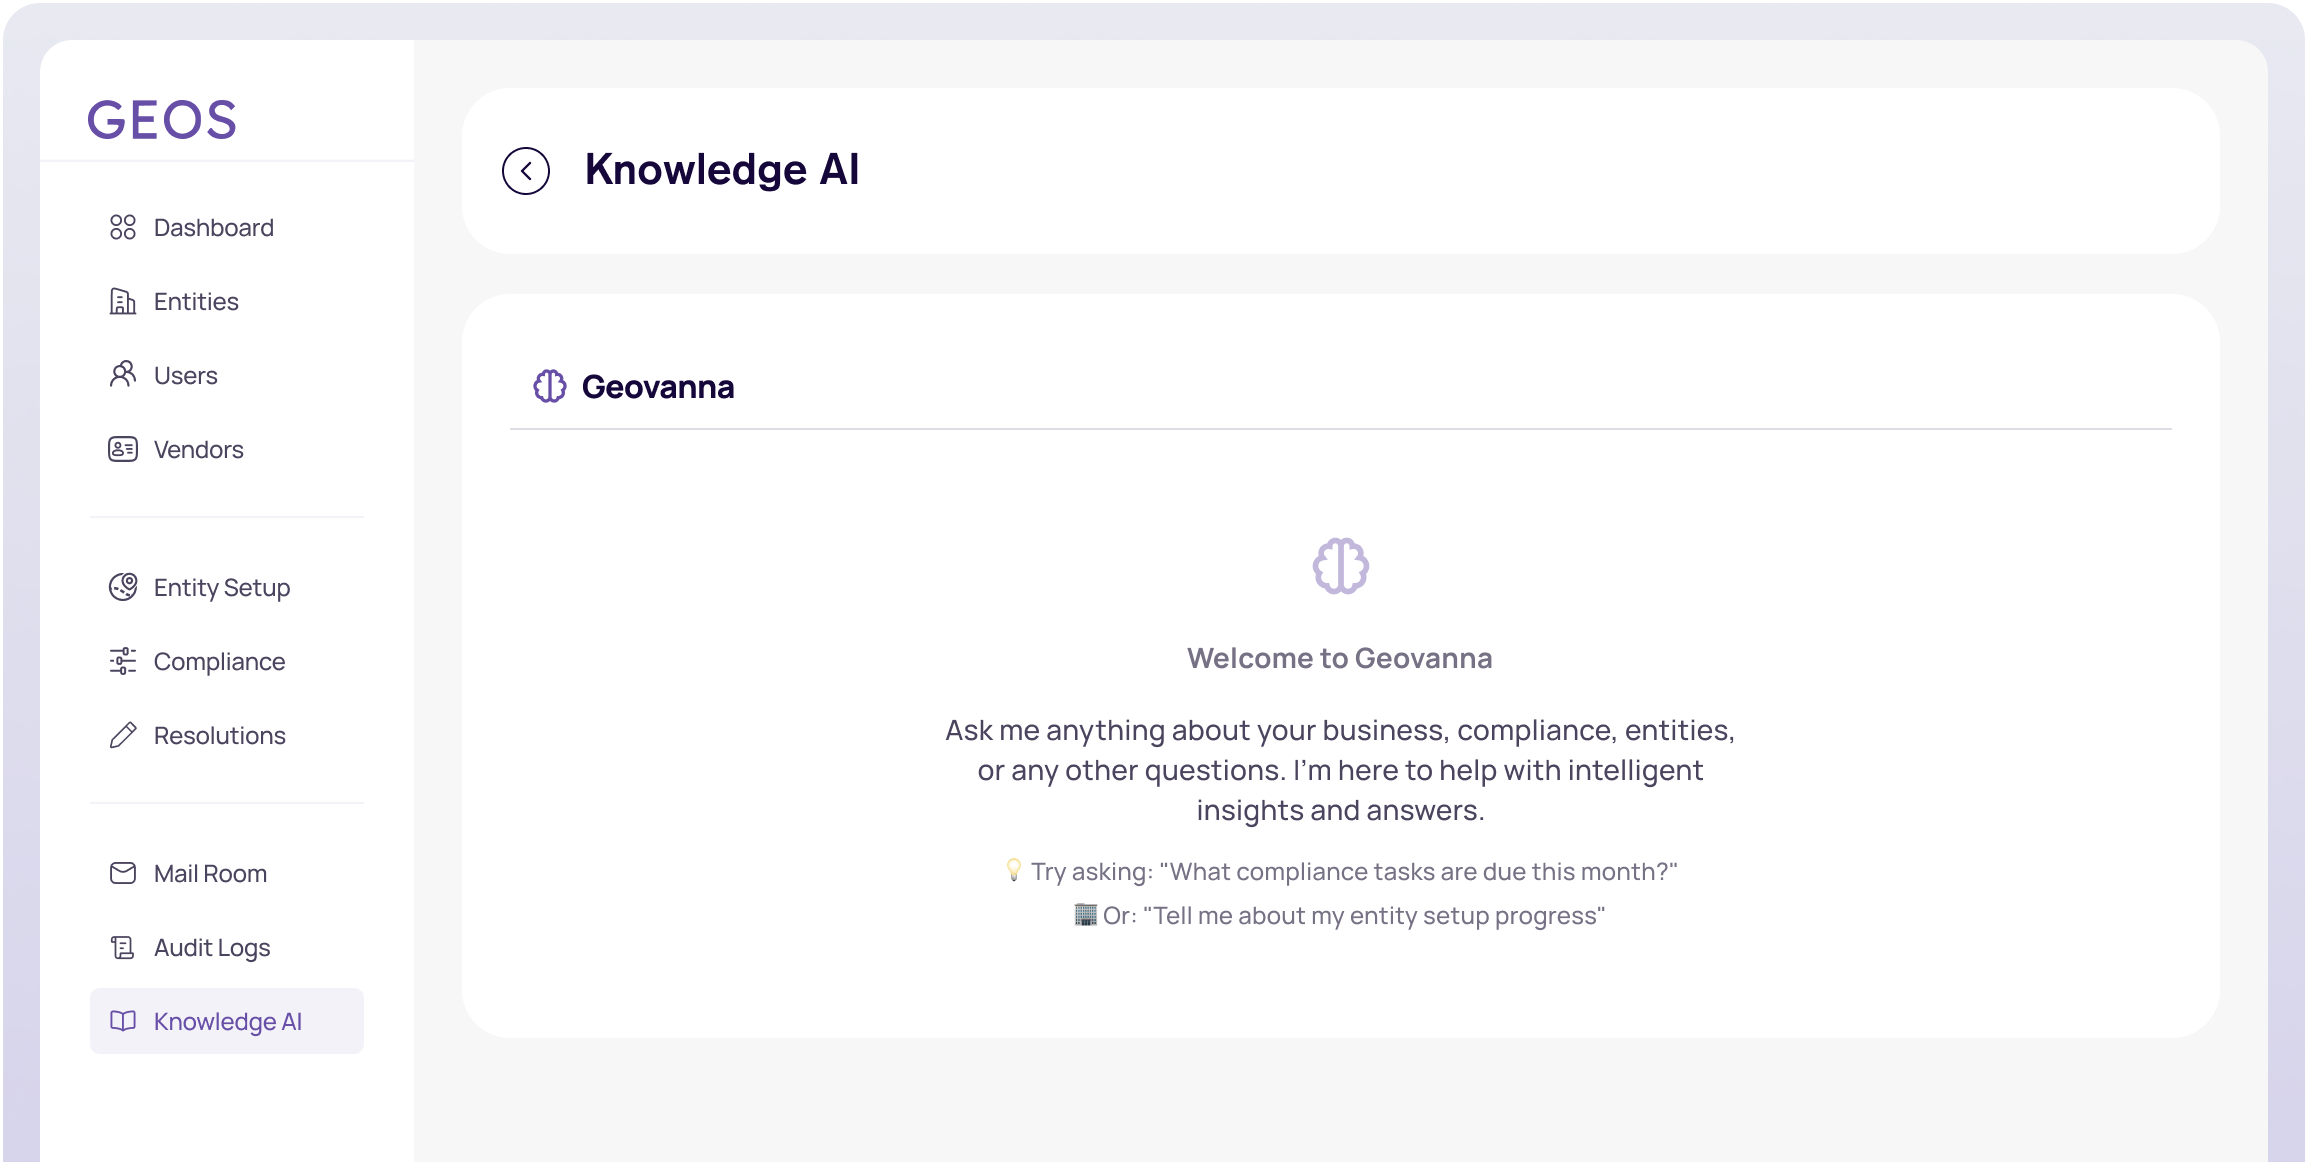
Task: Click the GEOS logo
Action: (x=162, y=120)
